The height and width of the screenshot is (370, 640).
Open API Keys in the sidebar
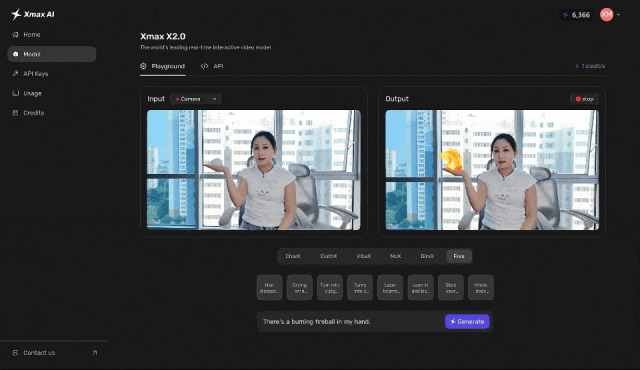tap(51, 73)
